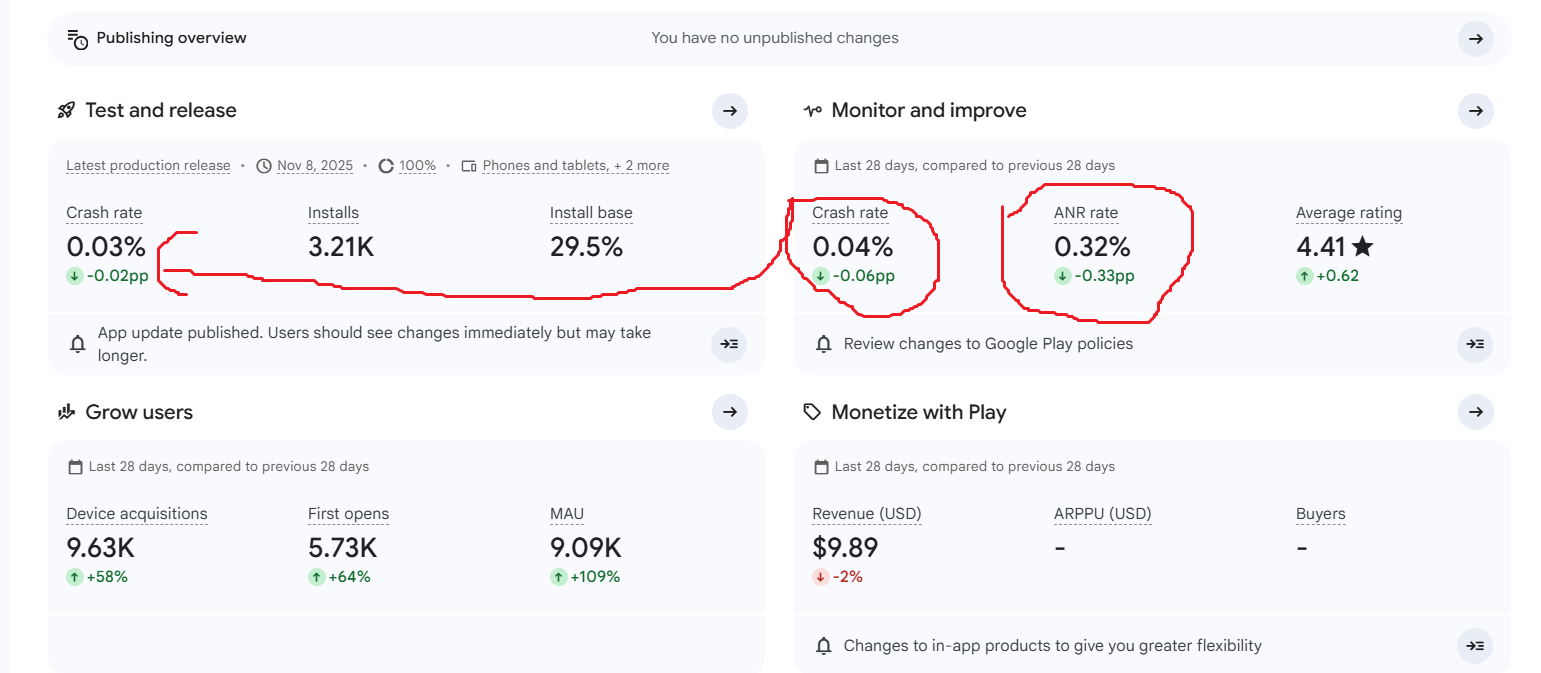Click the Revenue (USD) metric label
Viewport: 1541px width, 673px height.
(x=866, y=514)
